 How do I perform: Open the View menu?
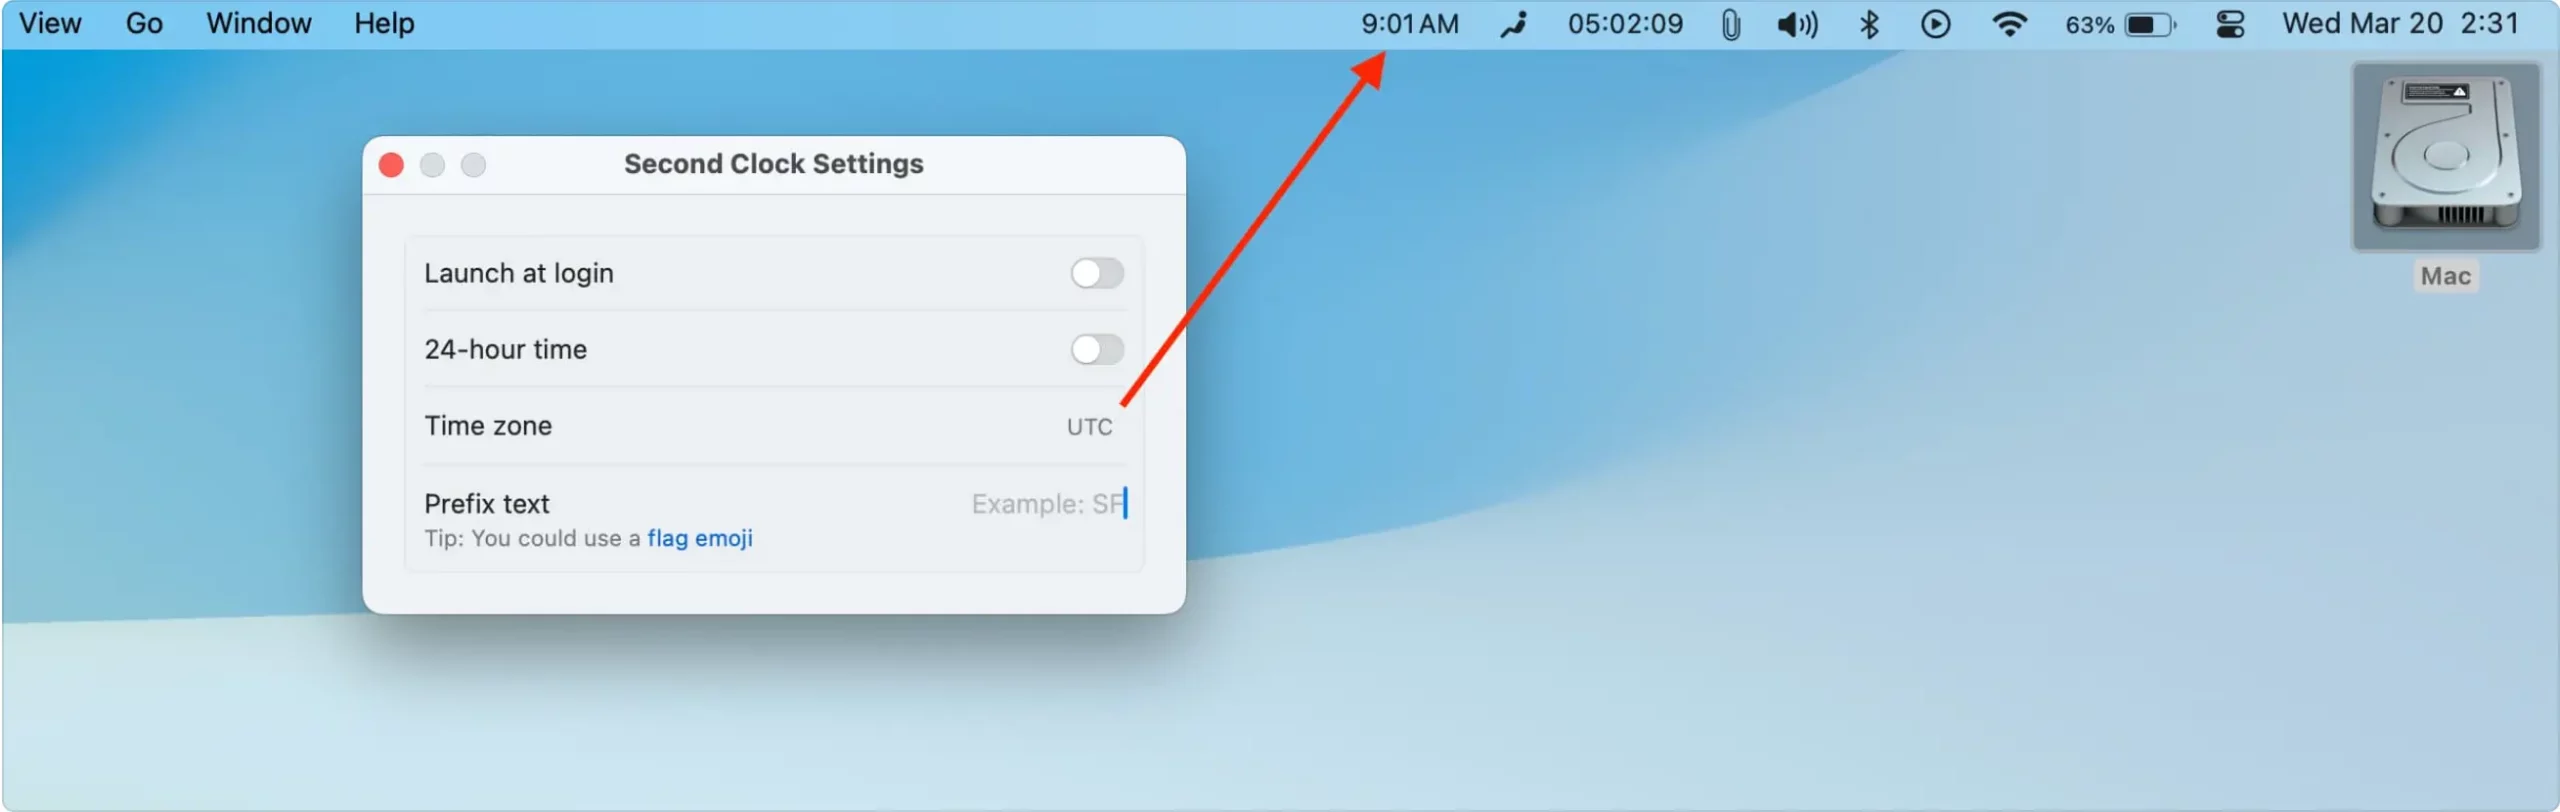pyautogui.click(x=50, y=24)
